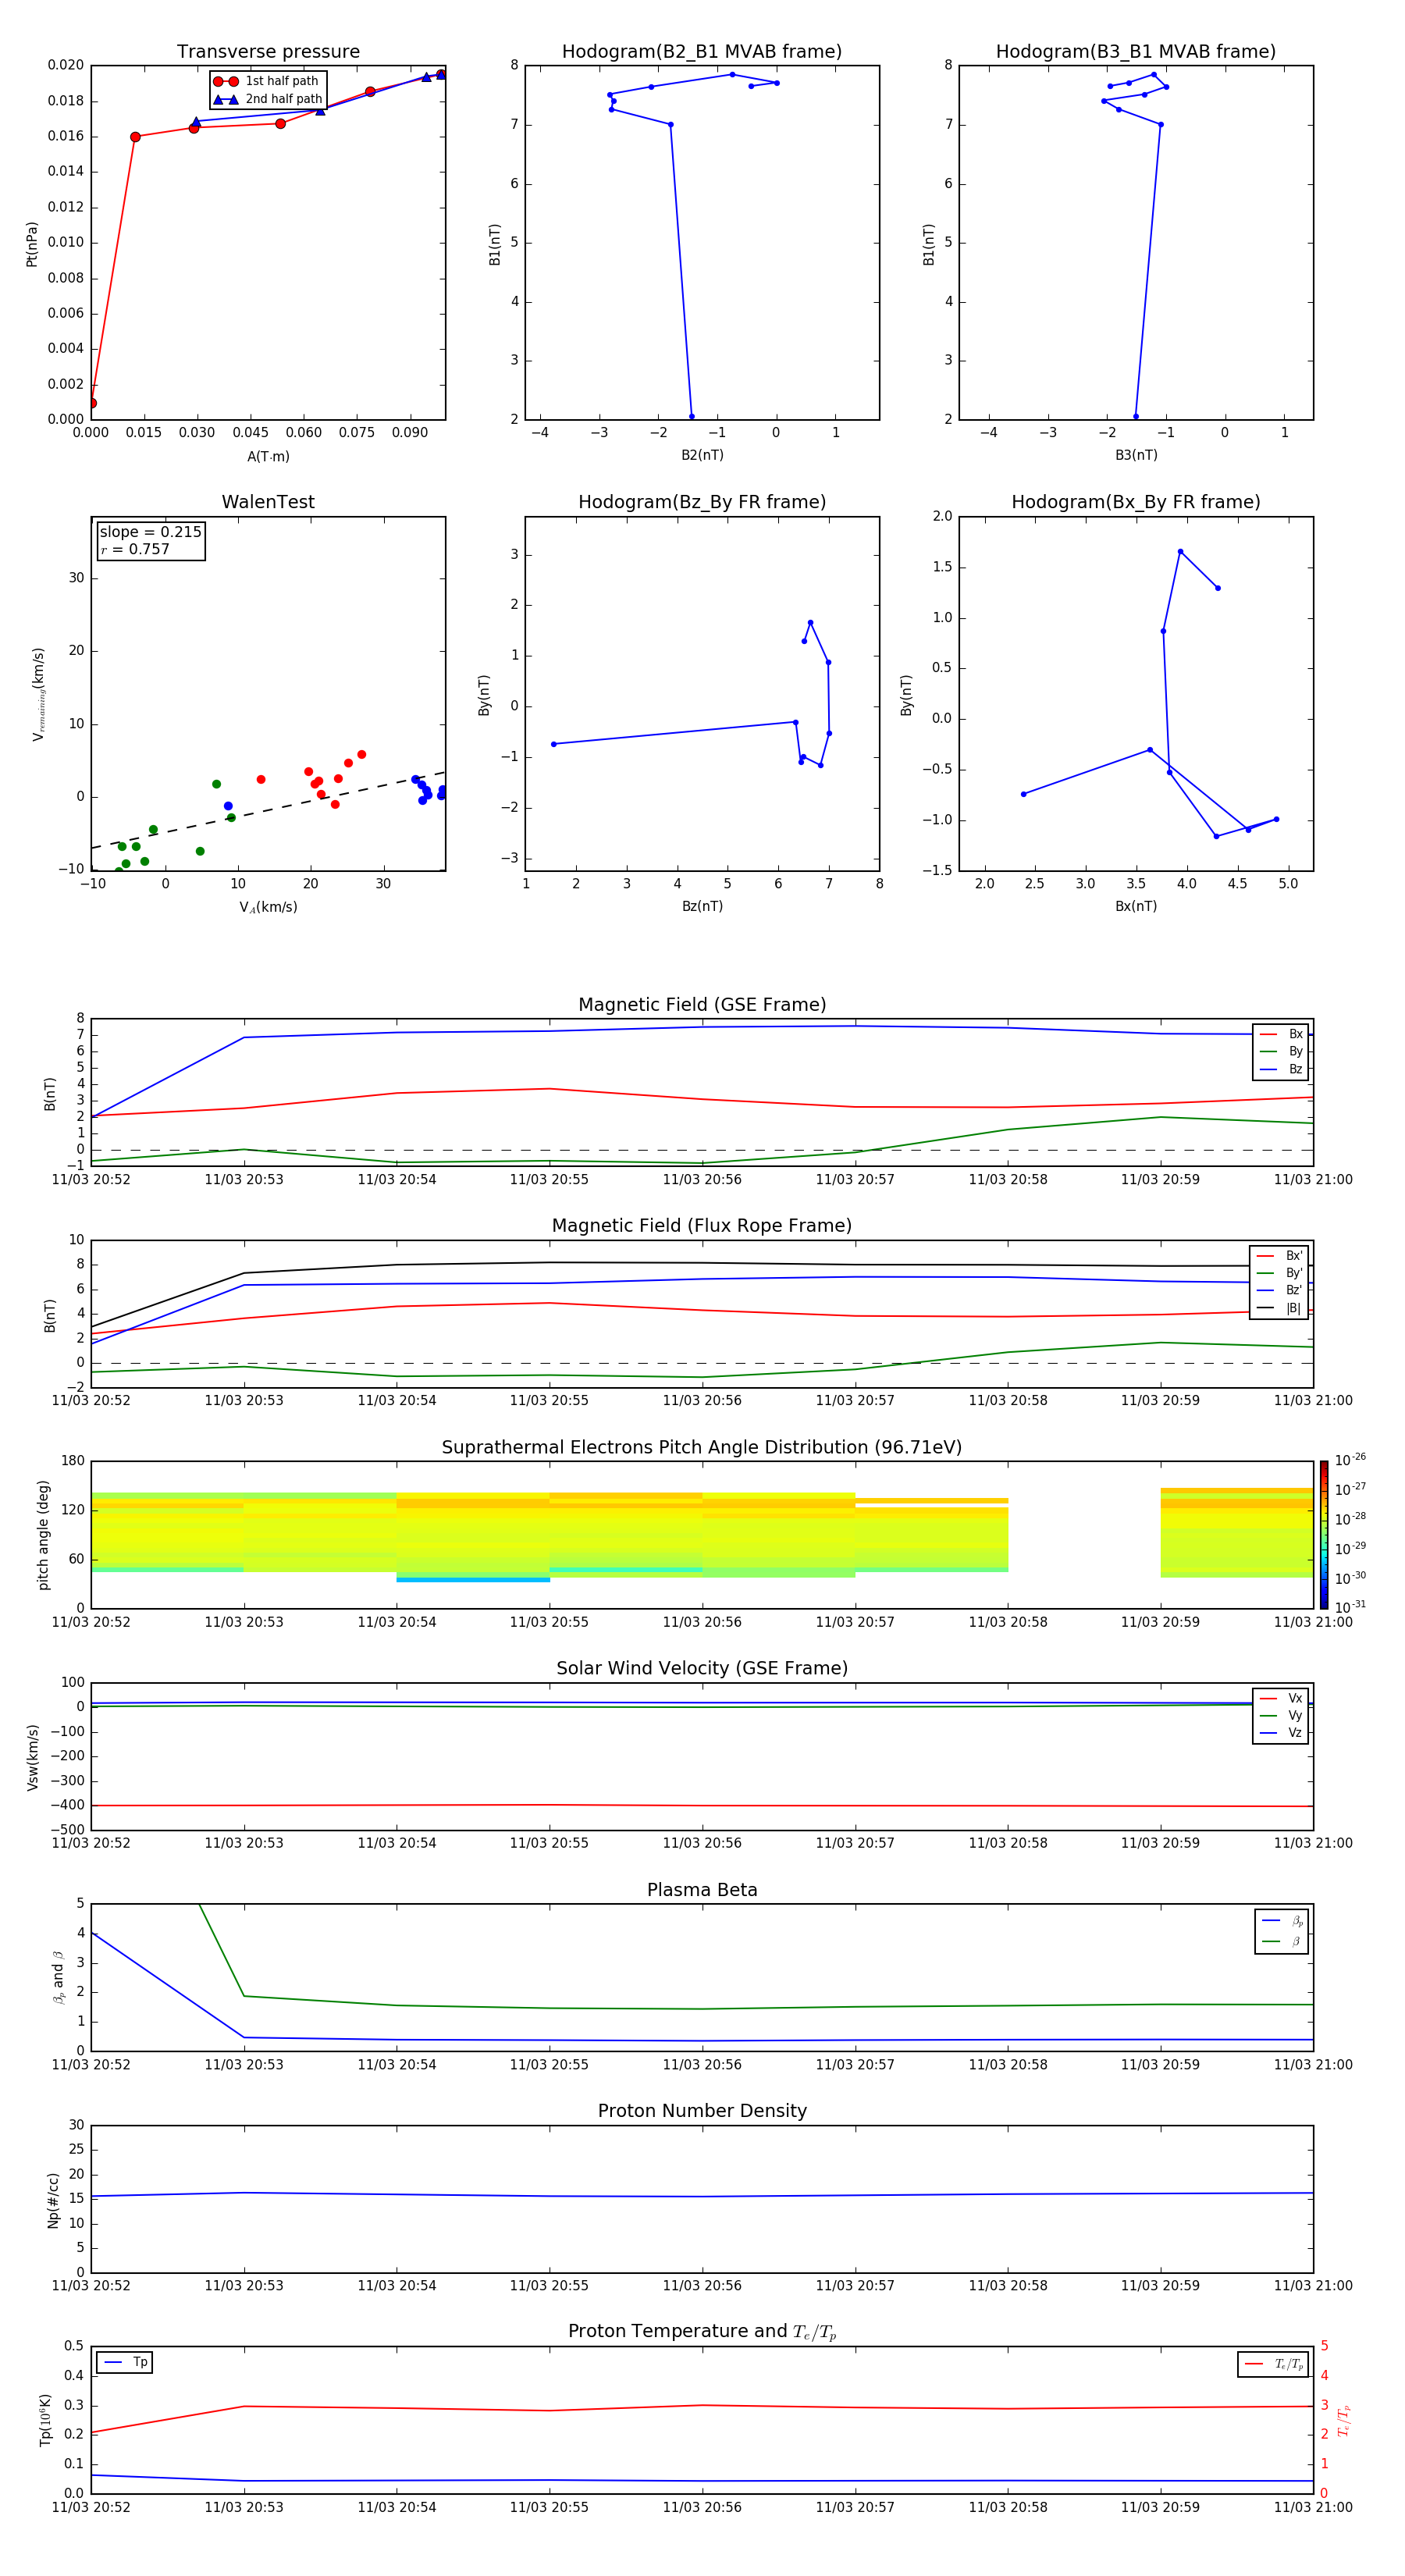Screen dimensions: 1405x2576
Task: Select the 'V_A(km/s)' x-axis label
Action: point(268,907)
